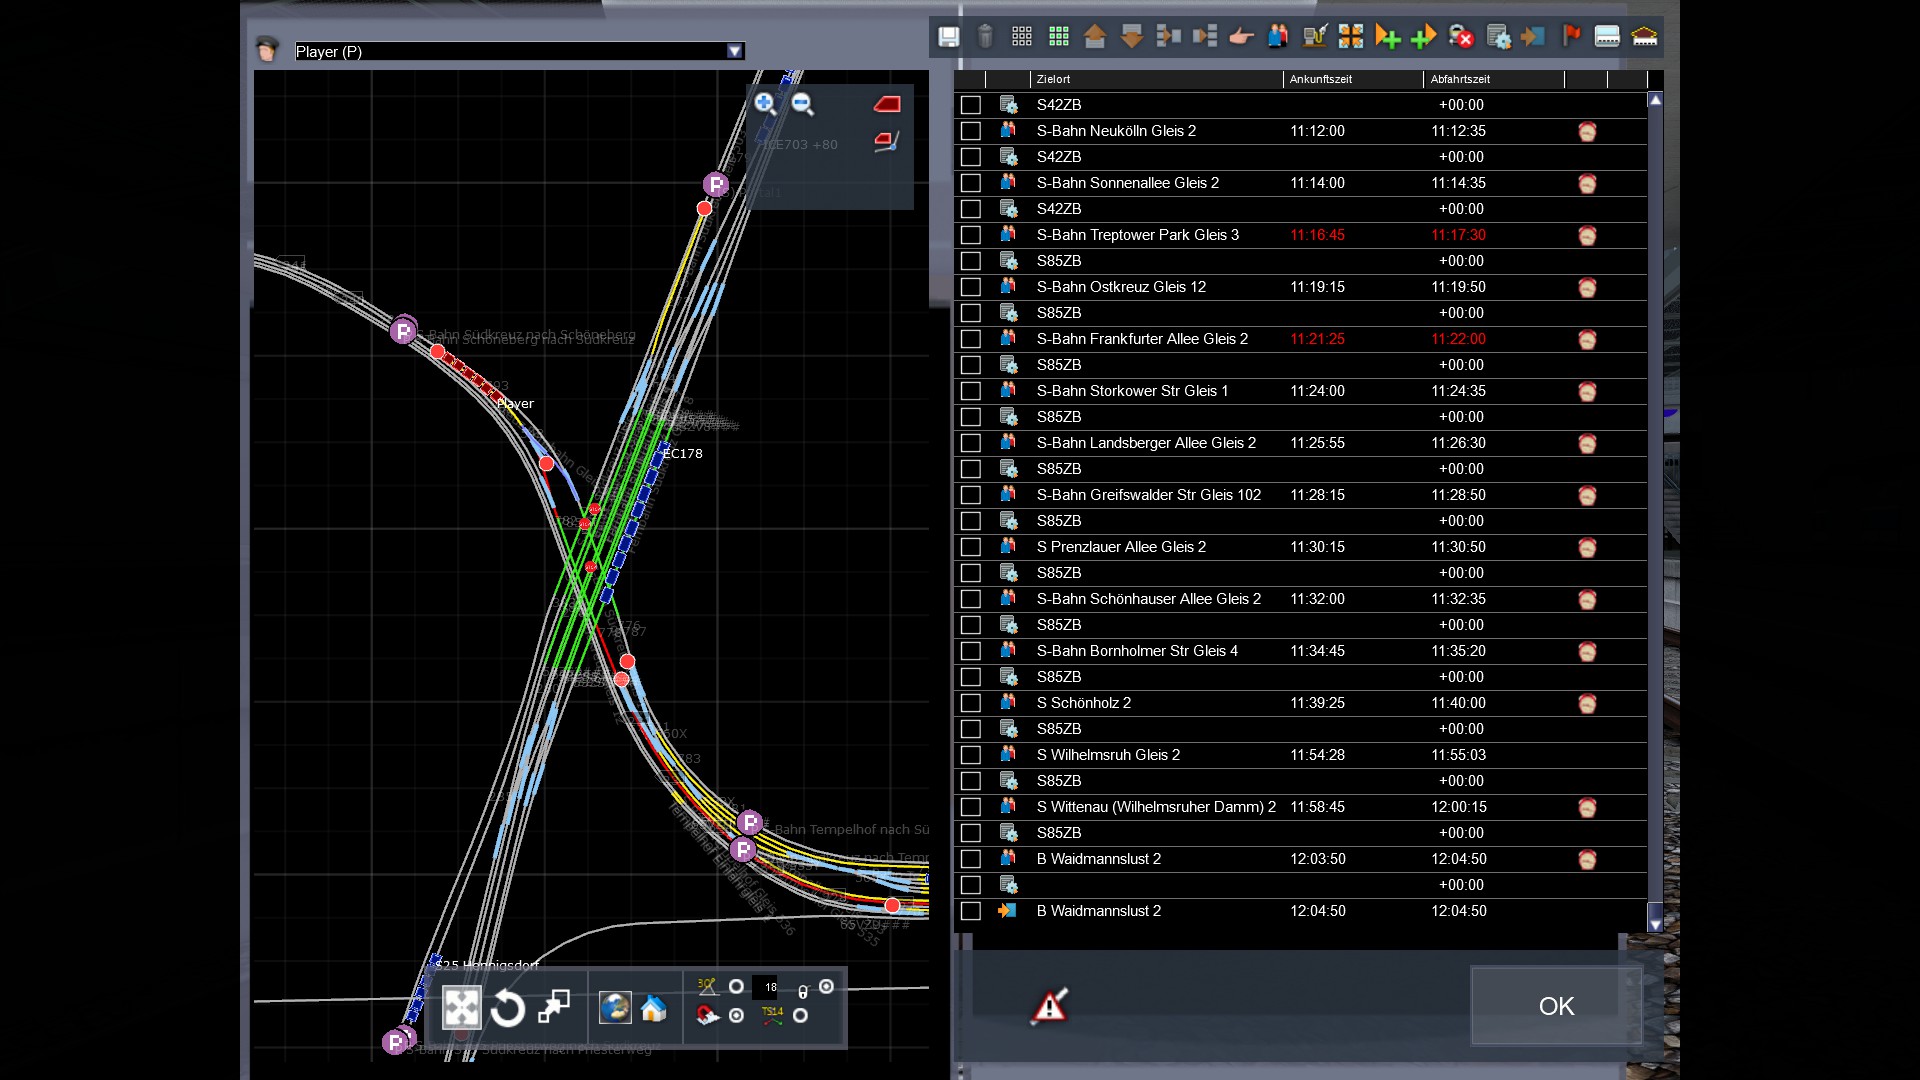Viewport: 1920px width, 1080px height.
Task: Toggle the 30° angle snap radio button
Action: [736, 987]
